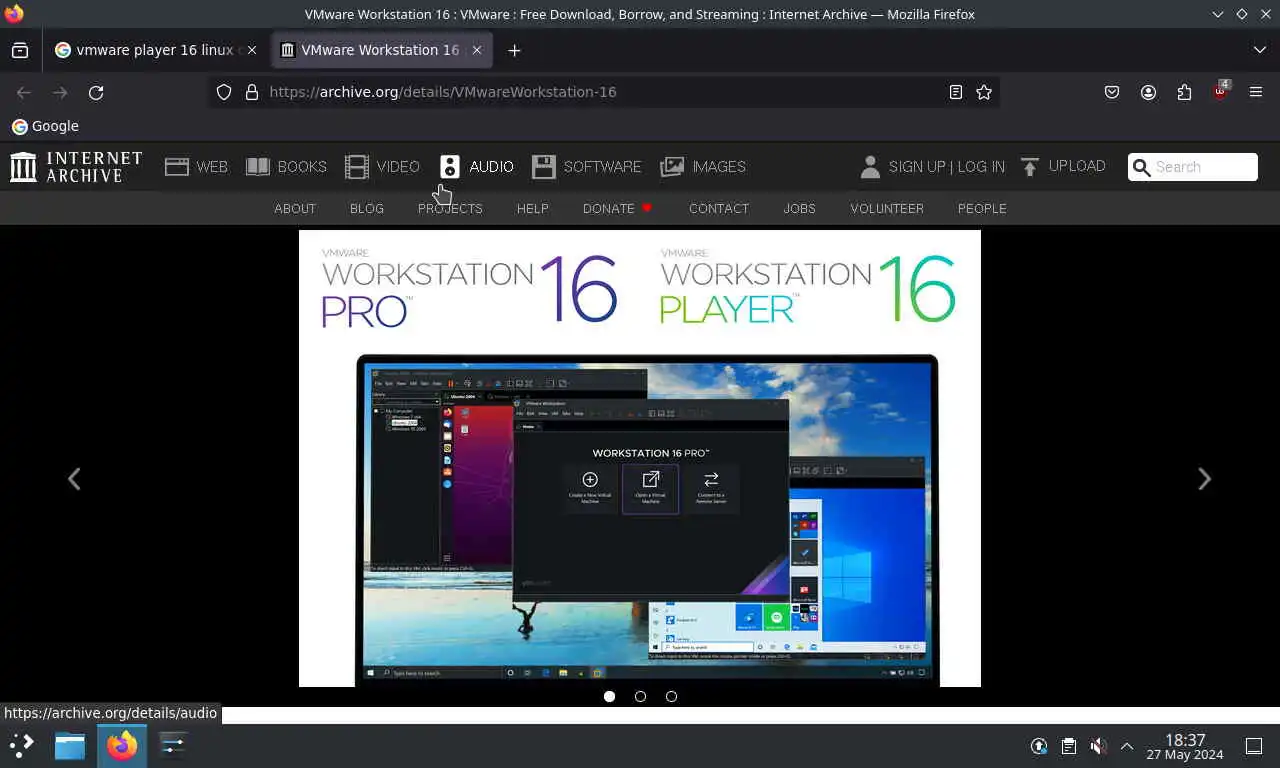Click SIGN UP link
Viewport: 1280px width, 768px height.
[917, 167]
